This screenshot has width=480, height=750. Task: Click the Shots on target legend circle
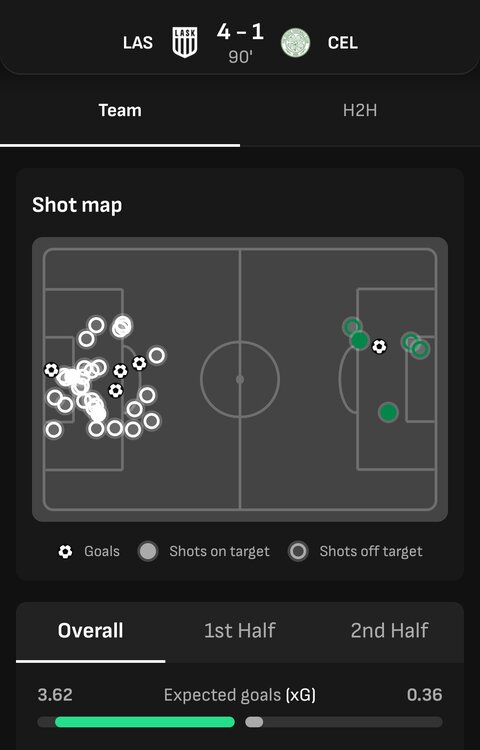[x=148, y=551]
